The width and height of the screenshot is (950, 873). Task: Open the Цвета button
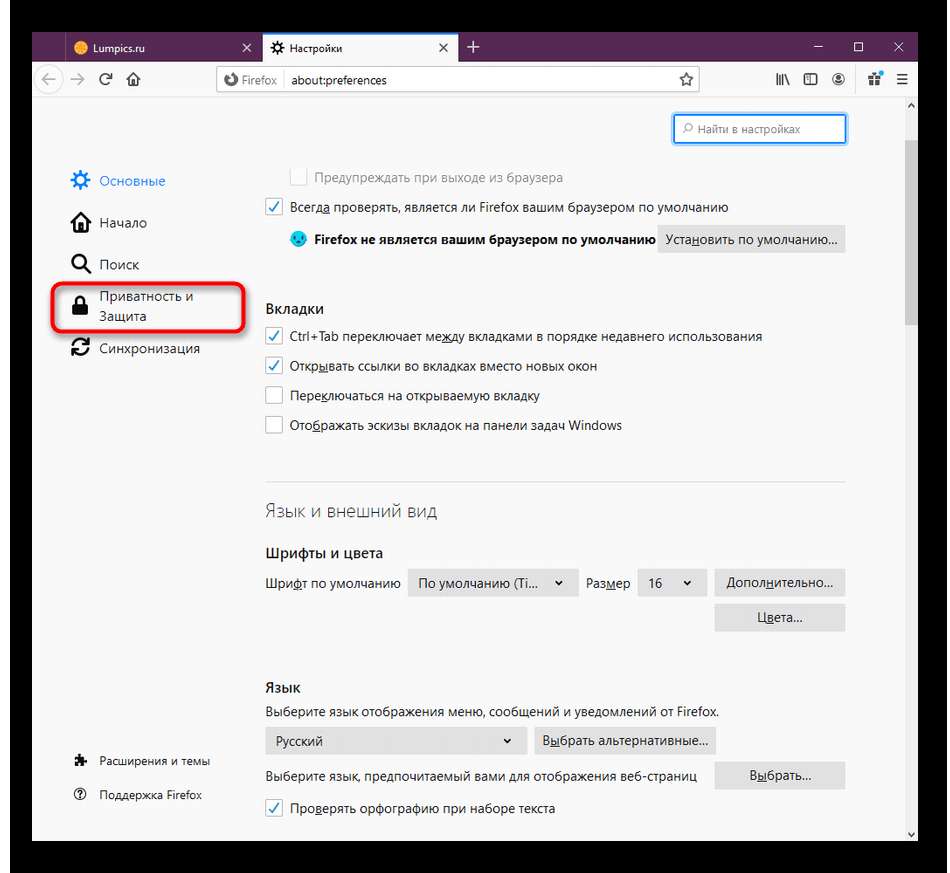click(x=780, y=618)
